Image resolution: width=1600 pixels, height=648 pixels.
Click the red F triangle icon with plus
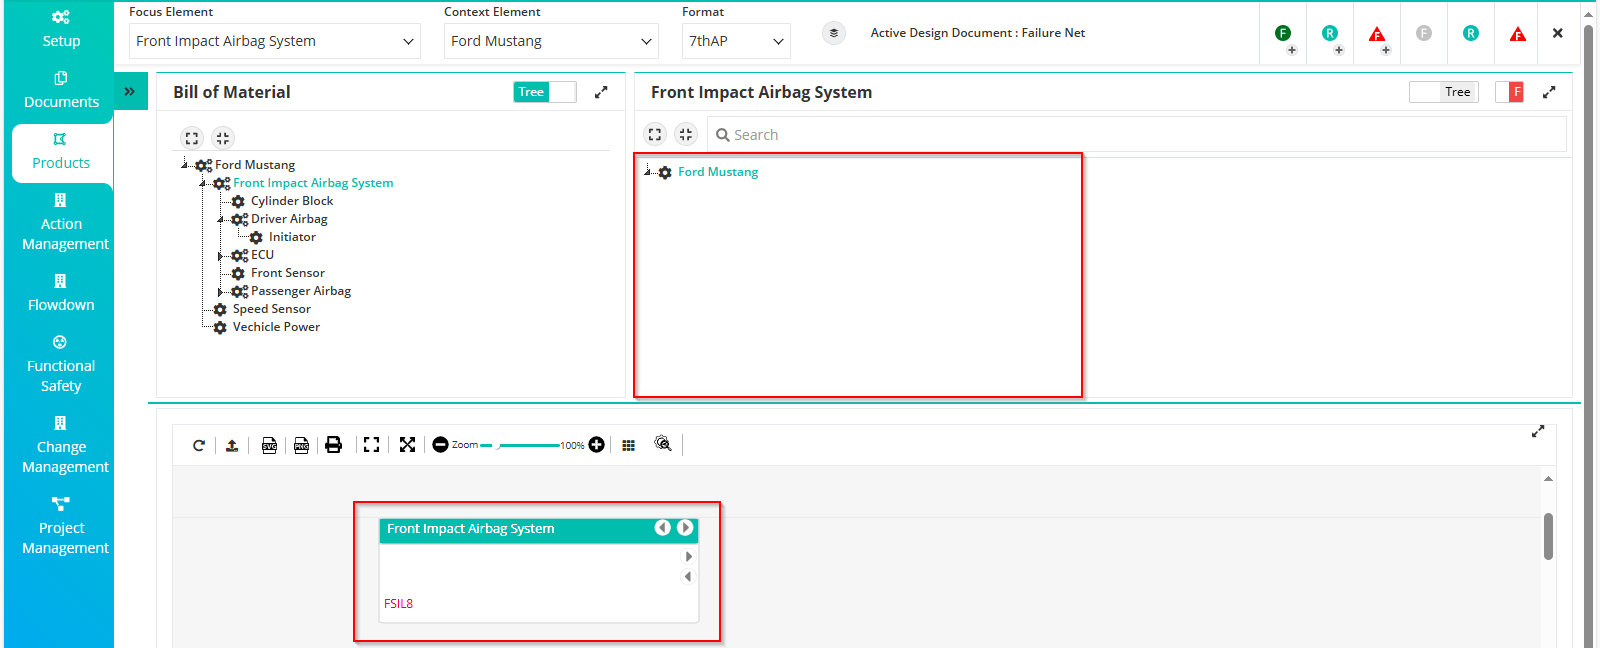pos(1379,36)
